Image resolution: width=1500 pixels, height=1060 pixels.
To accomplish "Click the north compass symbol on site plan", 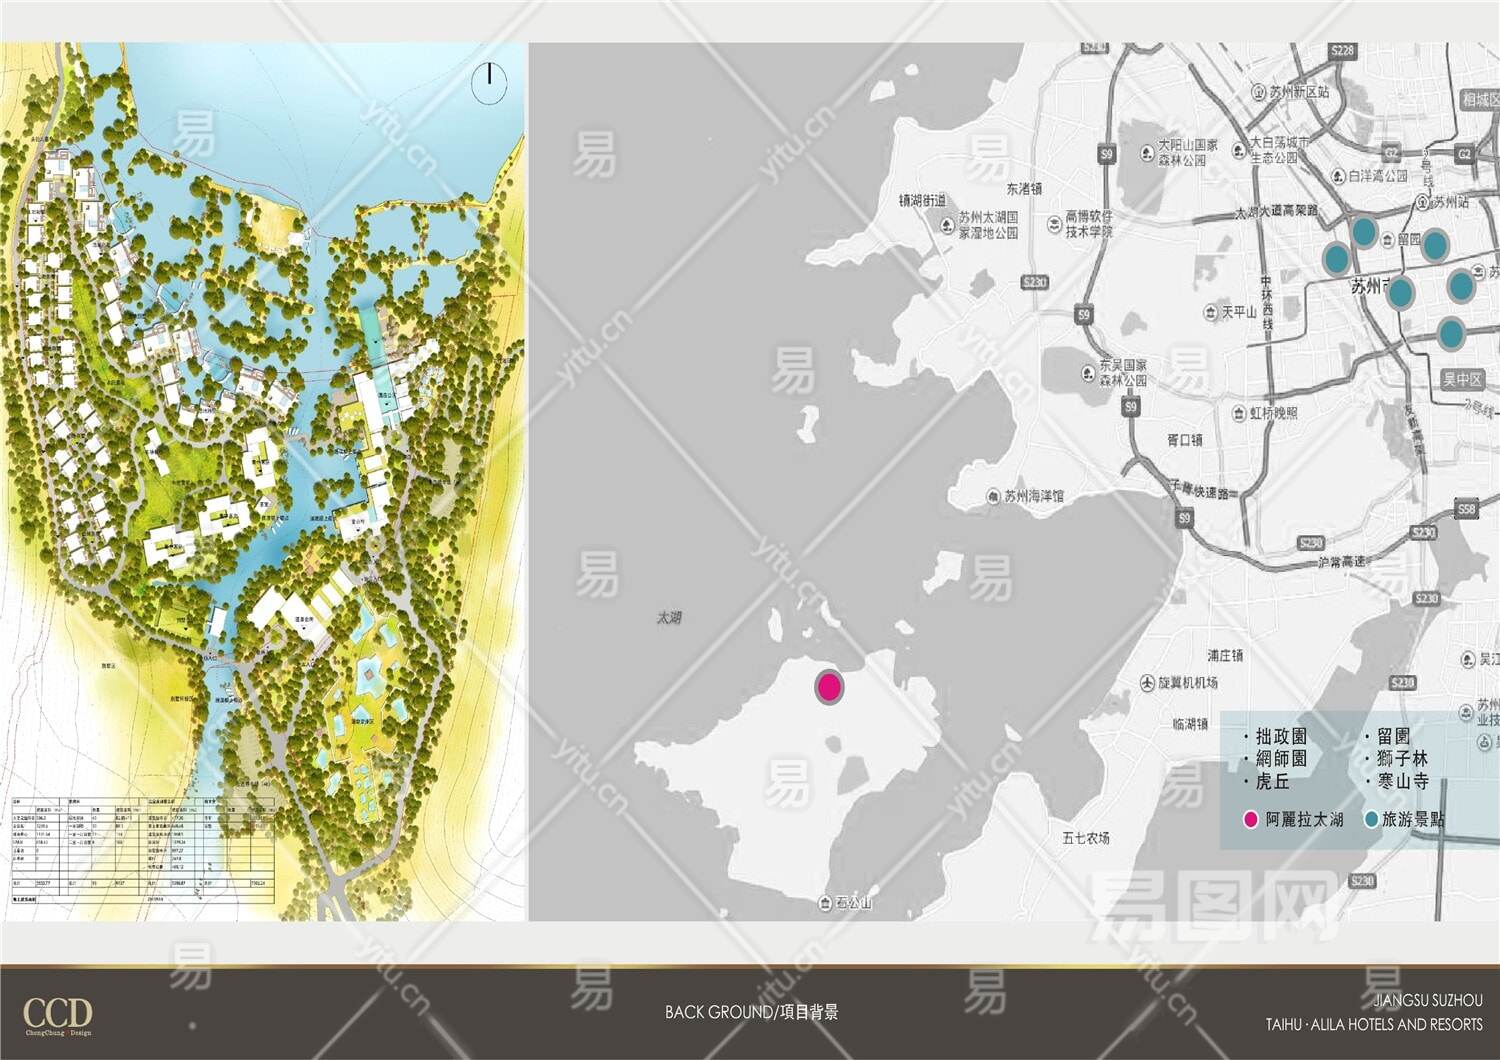I will [489, 82].
